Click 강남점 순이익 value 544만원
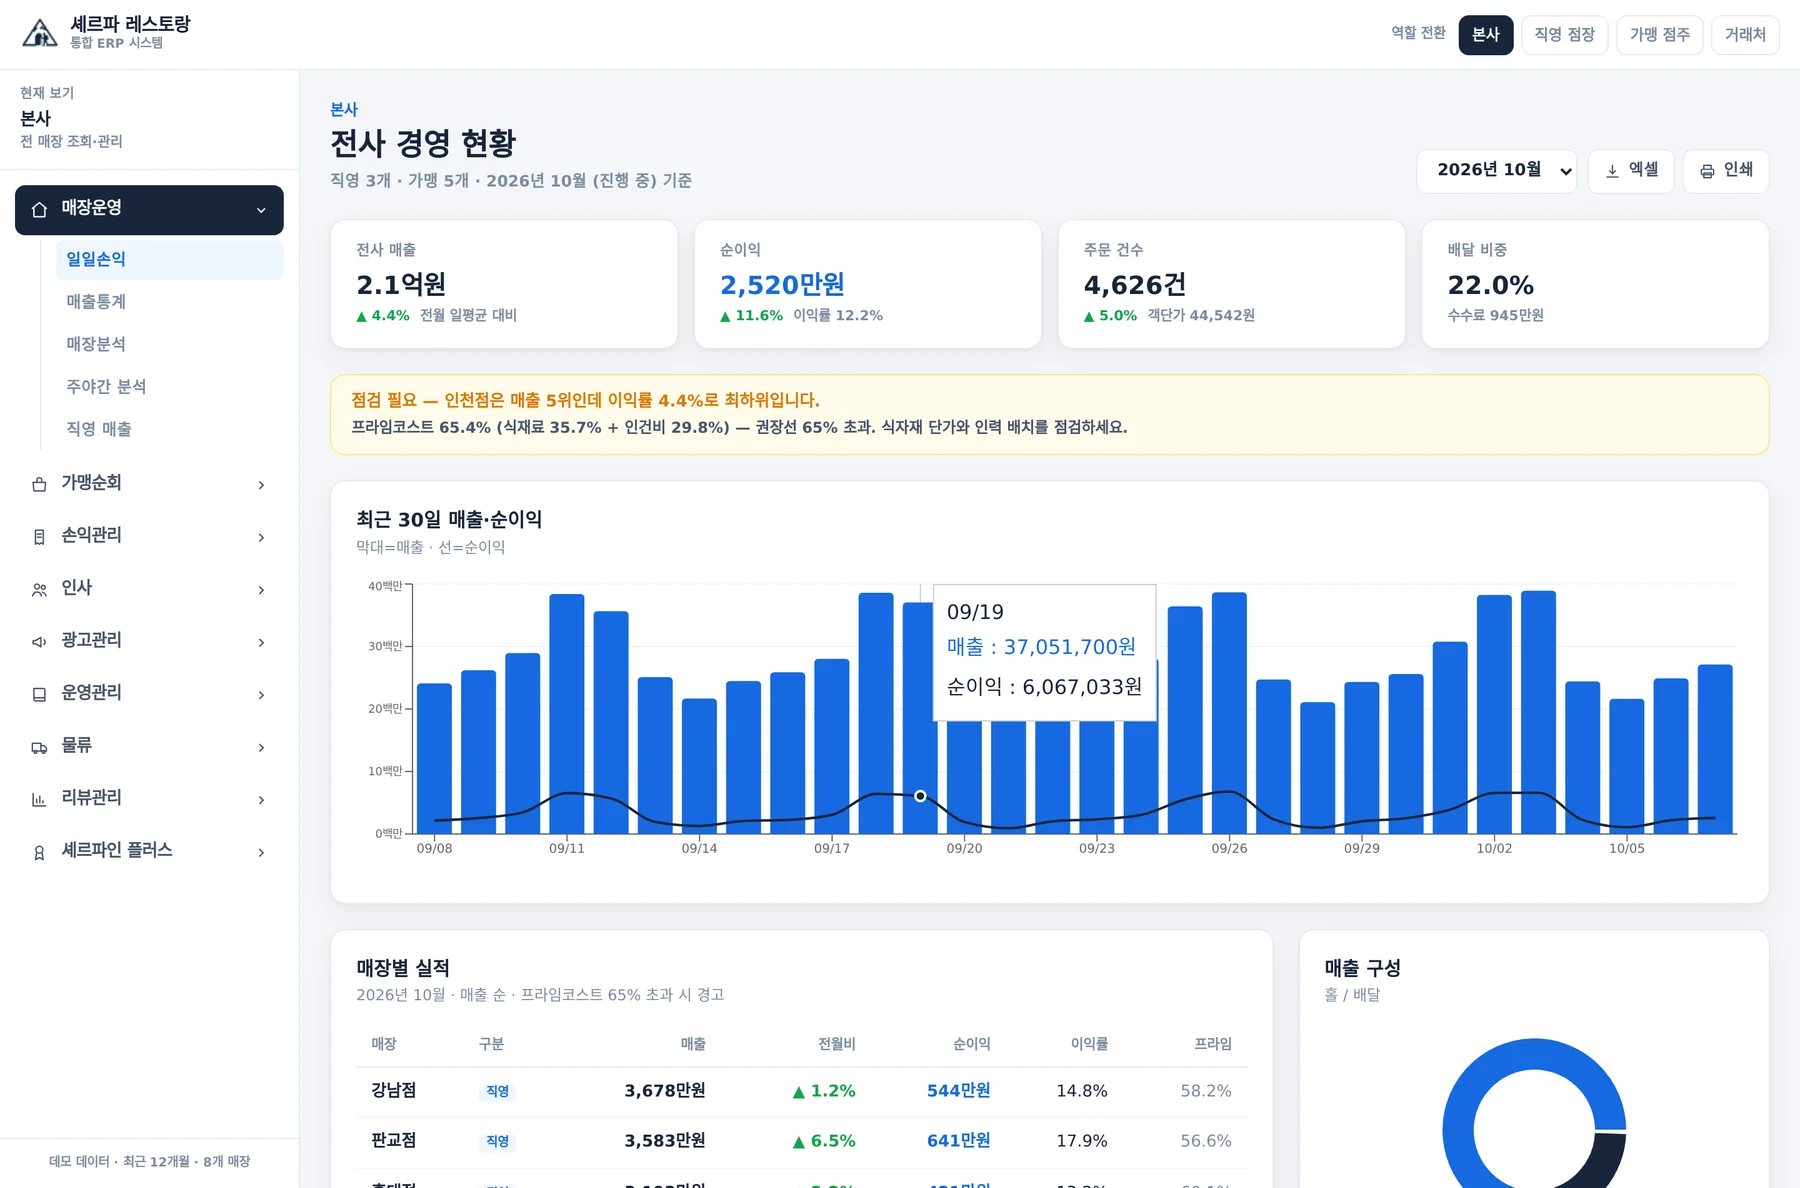 pyautogui.click(x=958, y=1091)
